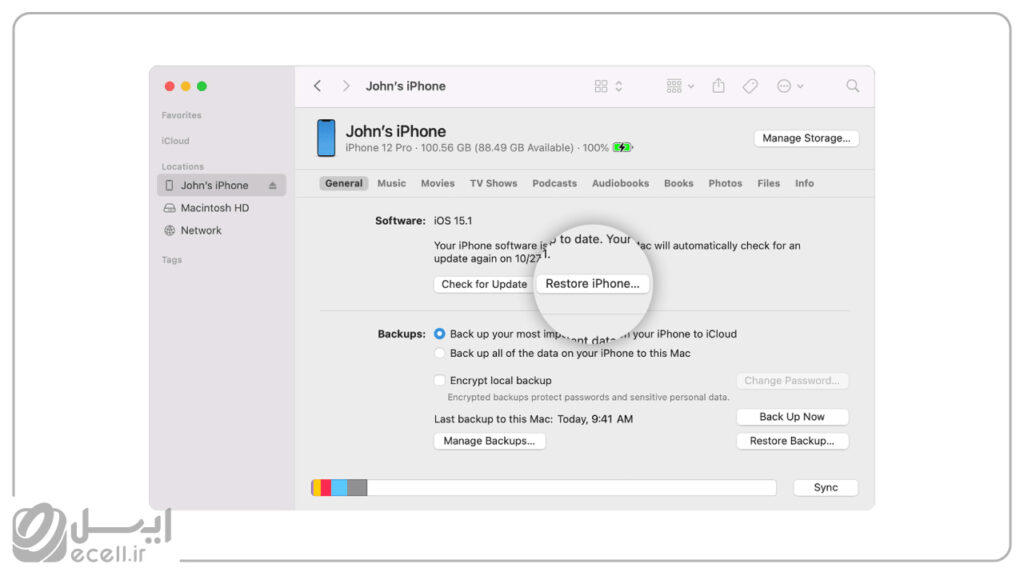The height and width of the screenshot is (576, 1024).
Task: Click the iPhone 12 Pro capacity details text
Action: pos(460,148)
